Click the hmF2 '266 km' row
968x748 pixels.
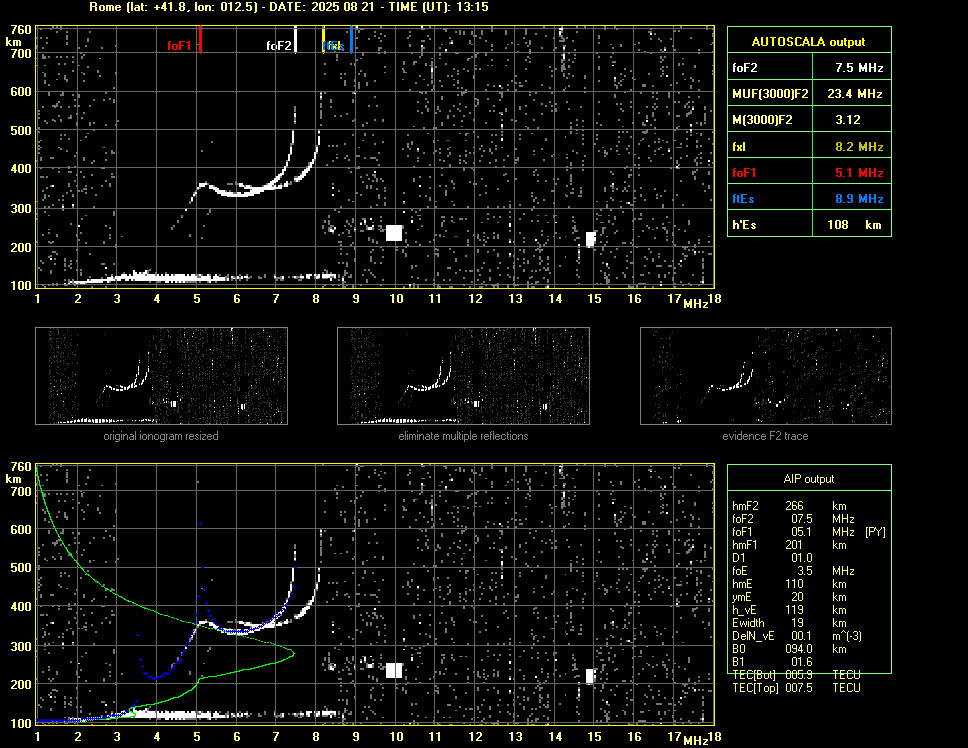[789, 505]
